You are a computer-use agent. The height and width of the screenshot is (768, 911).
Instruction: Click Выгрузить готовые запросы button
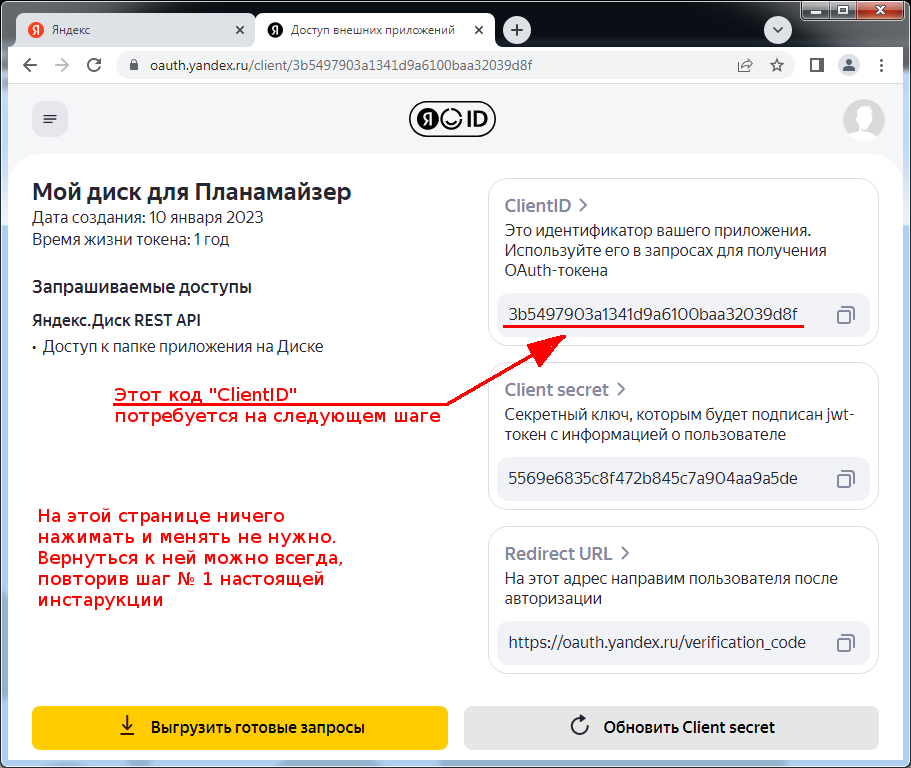[x=240, y=727]
